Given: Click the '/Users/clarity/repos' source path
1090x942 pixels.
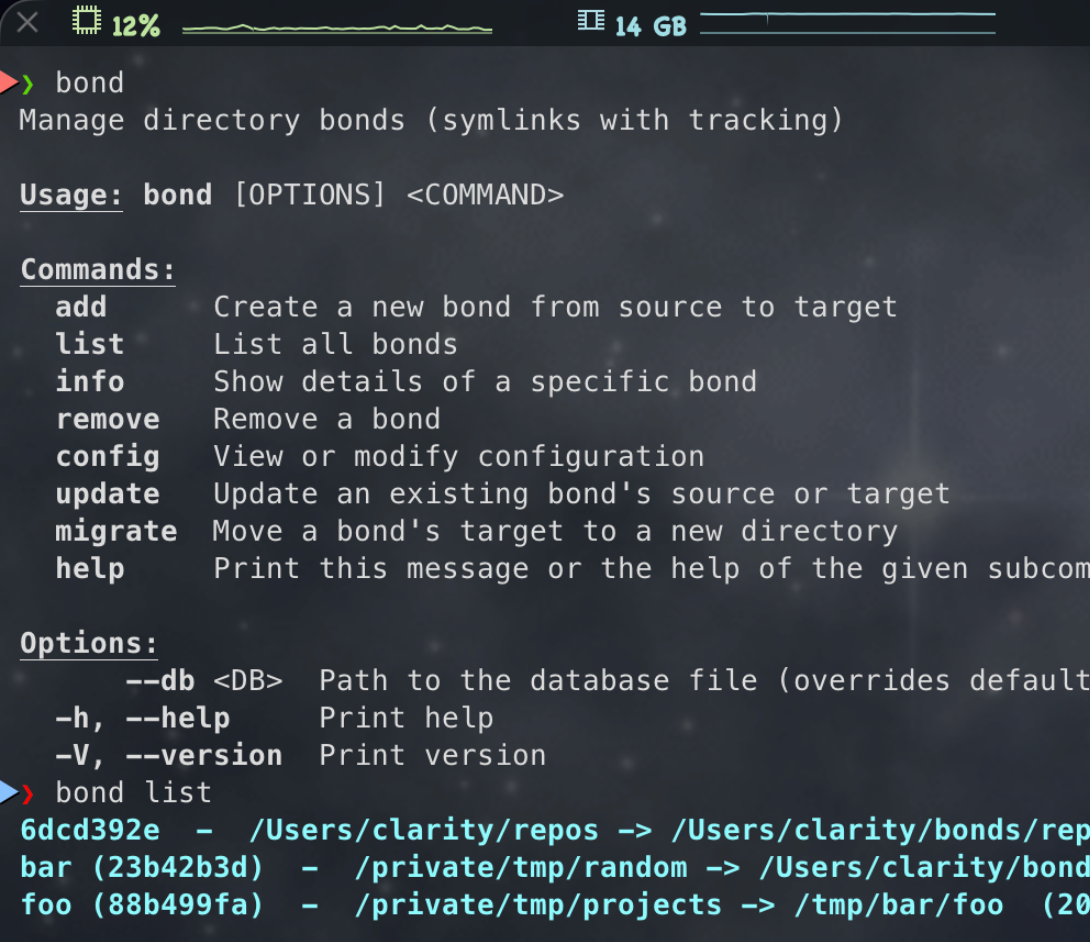Looking at the screenshot, I should pos(424,830).
